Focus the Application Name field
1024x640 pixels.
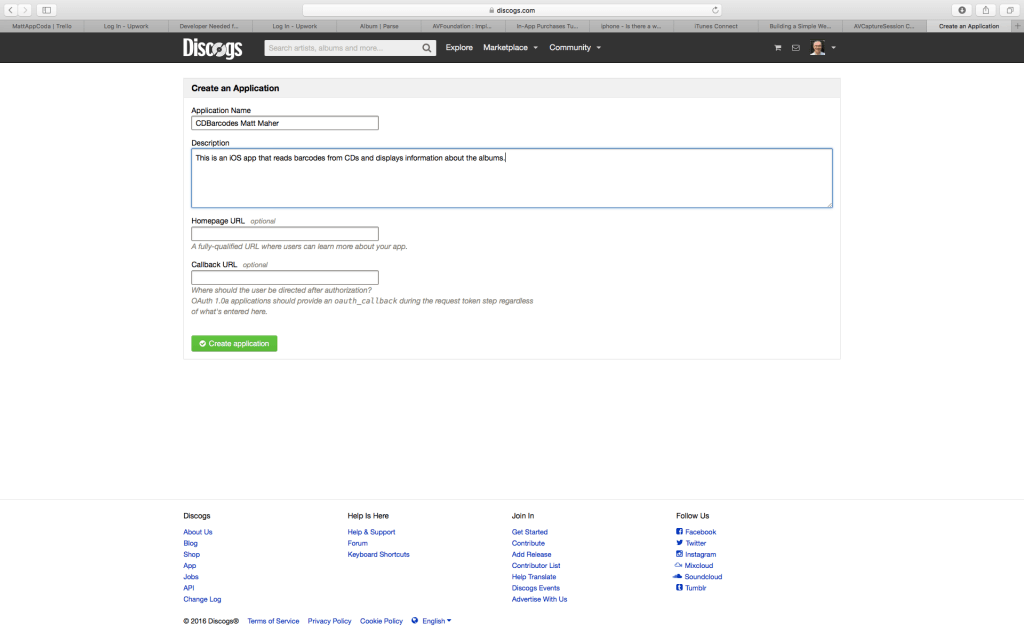pyautogui.click(x=285, y=123)
